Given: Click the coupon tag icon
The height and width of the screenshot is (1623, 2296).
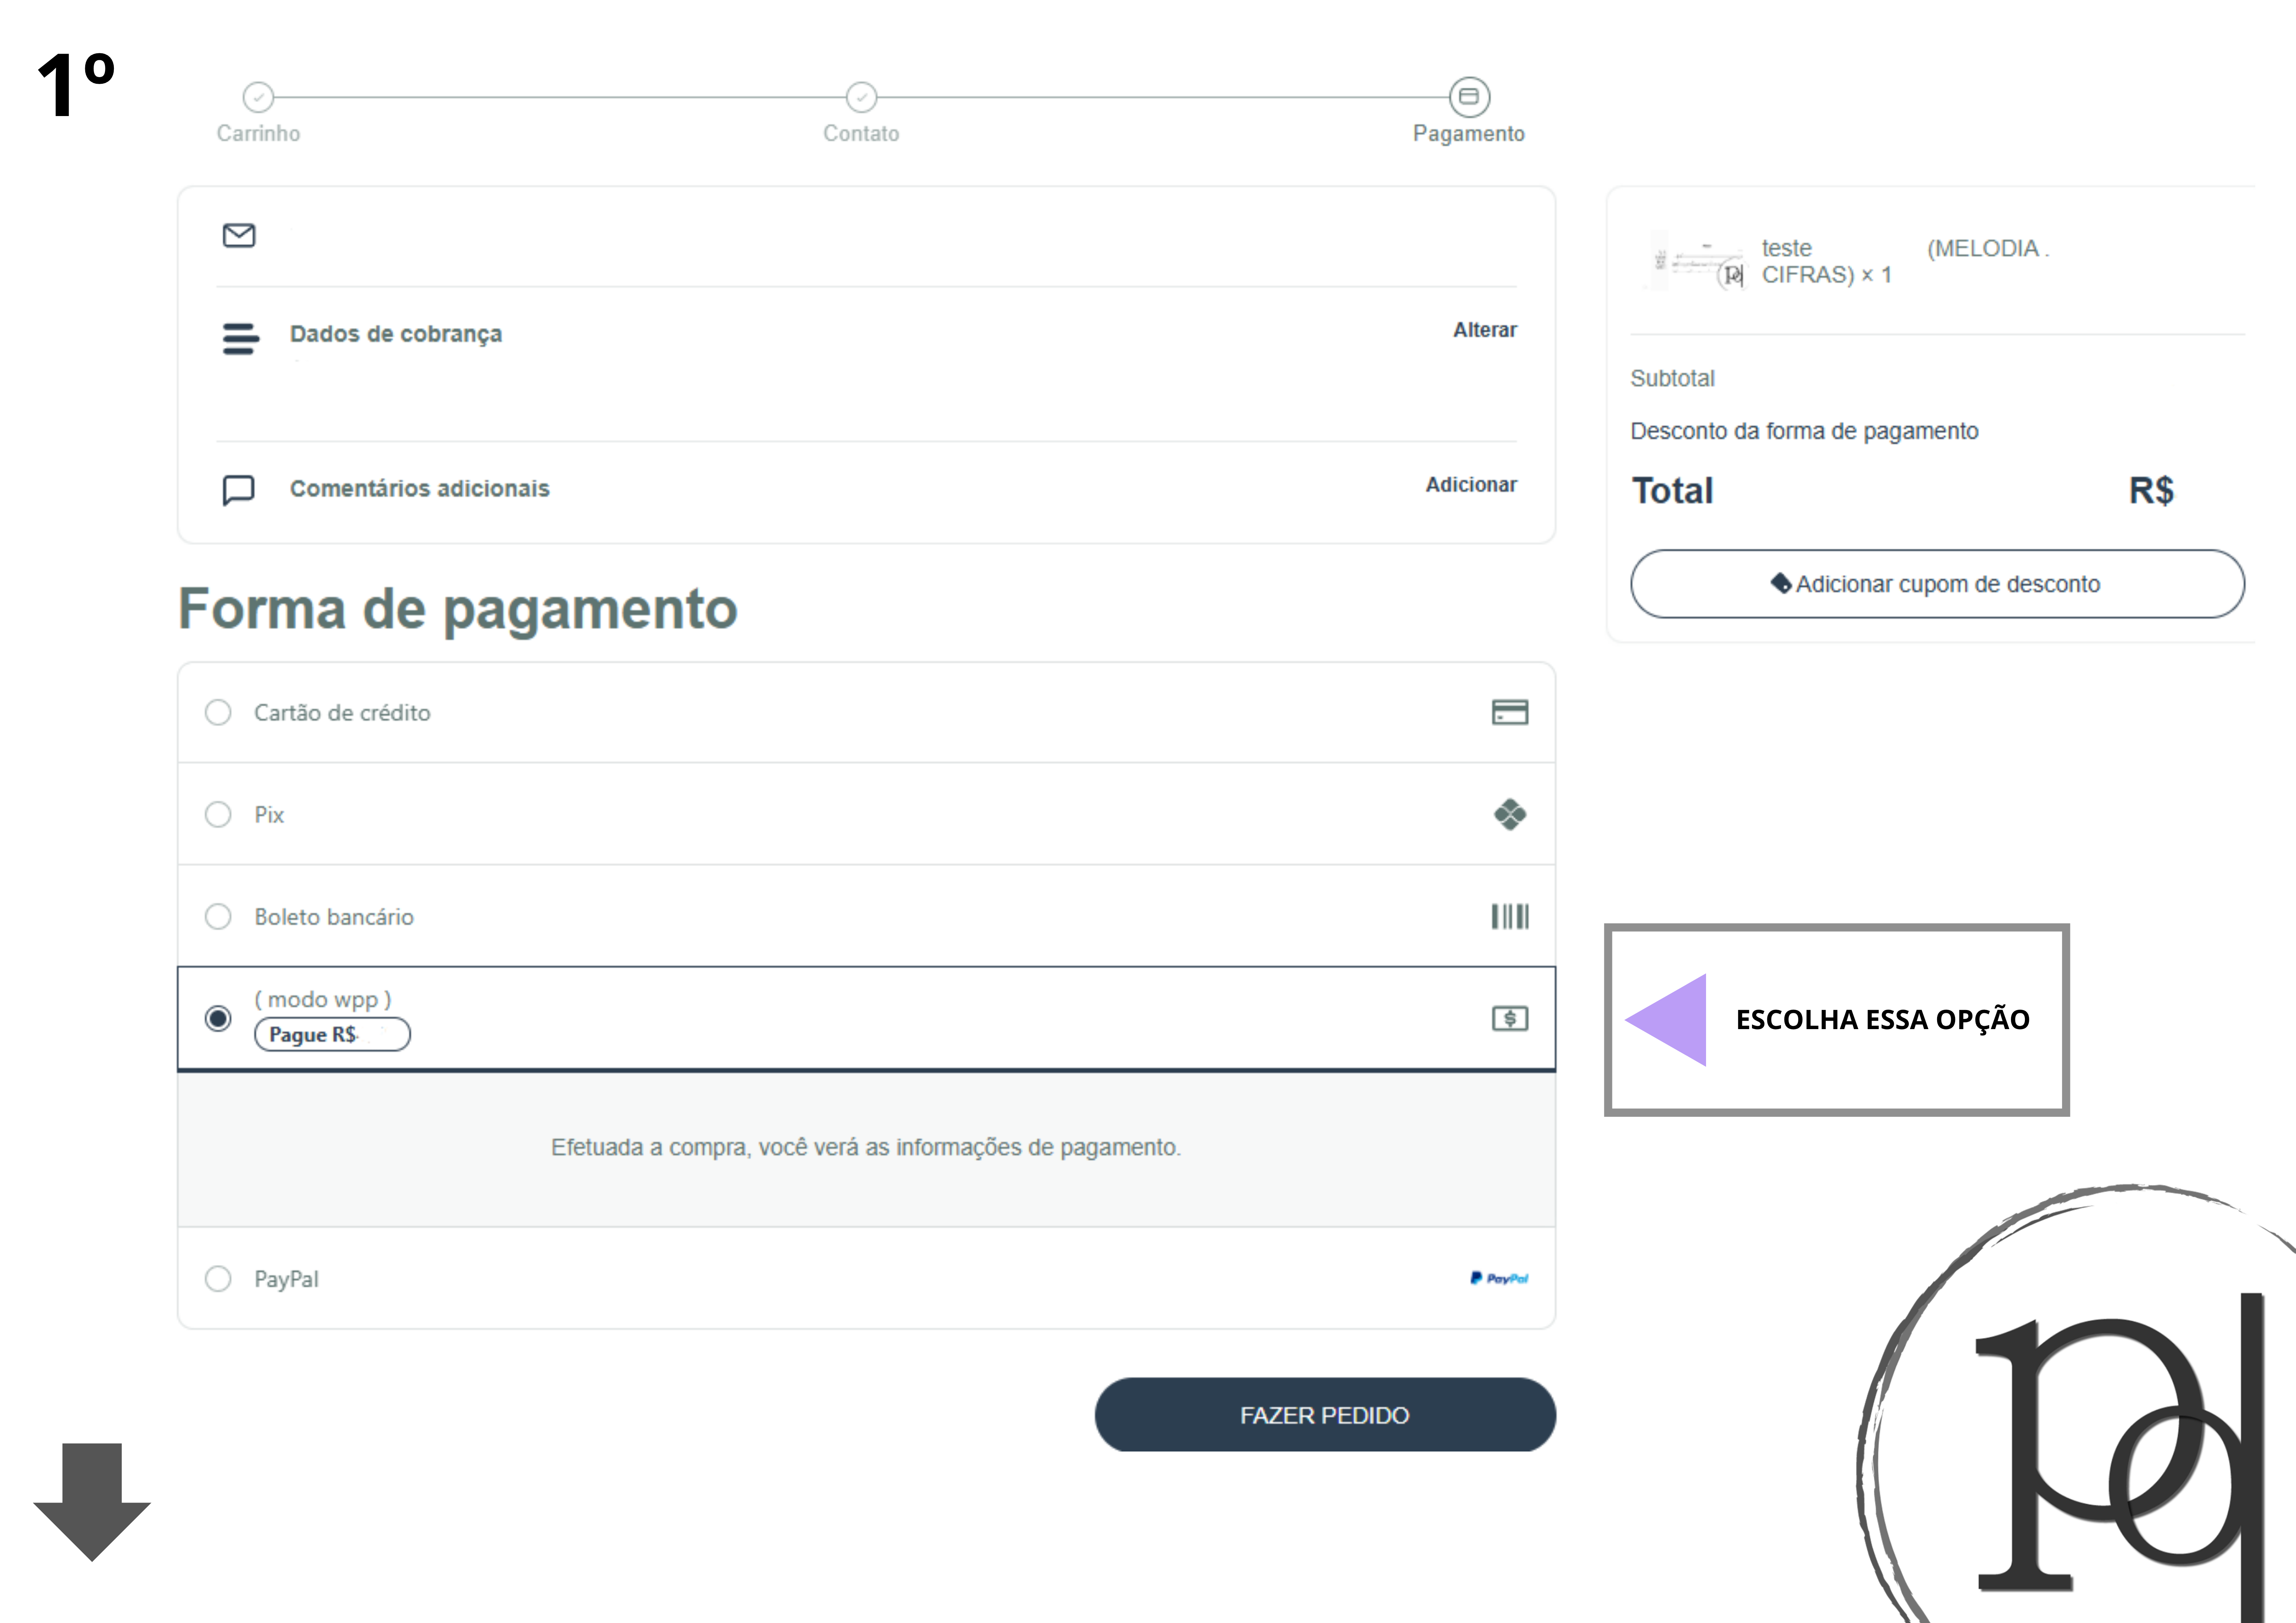Looking at the screenshot, I should pyautogui.click(x=1781, y=583).
